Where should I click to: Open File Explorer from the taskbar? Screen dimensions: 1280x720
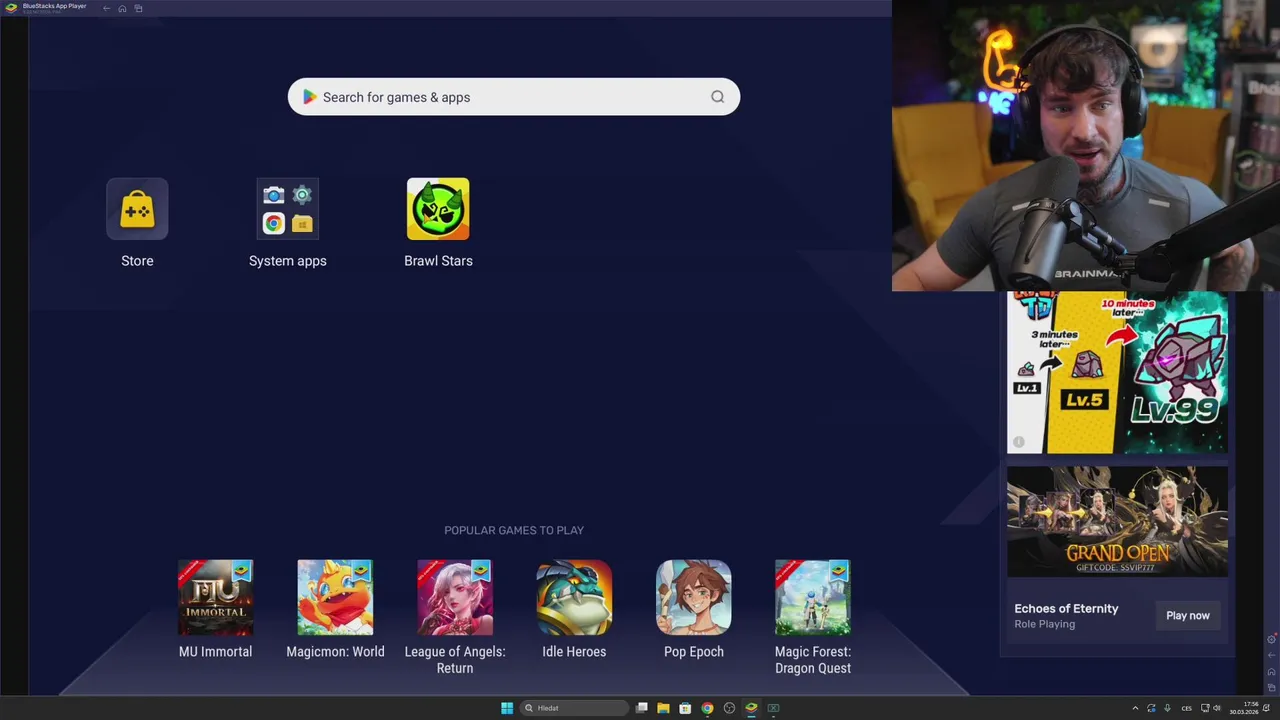[663, 708]
